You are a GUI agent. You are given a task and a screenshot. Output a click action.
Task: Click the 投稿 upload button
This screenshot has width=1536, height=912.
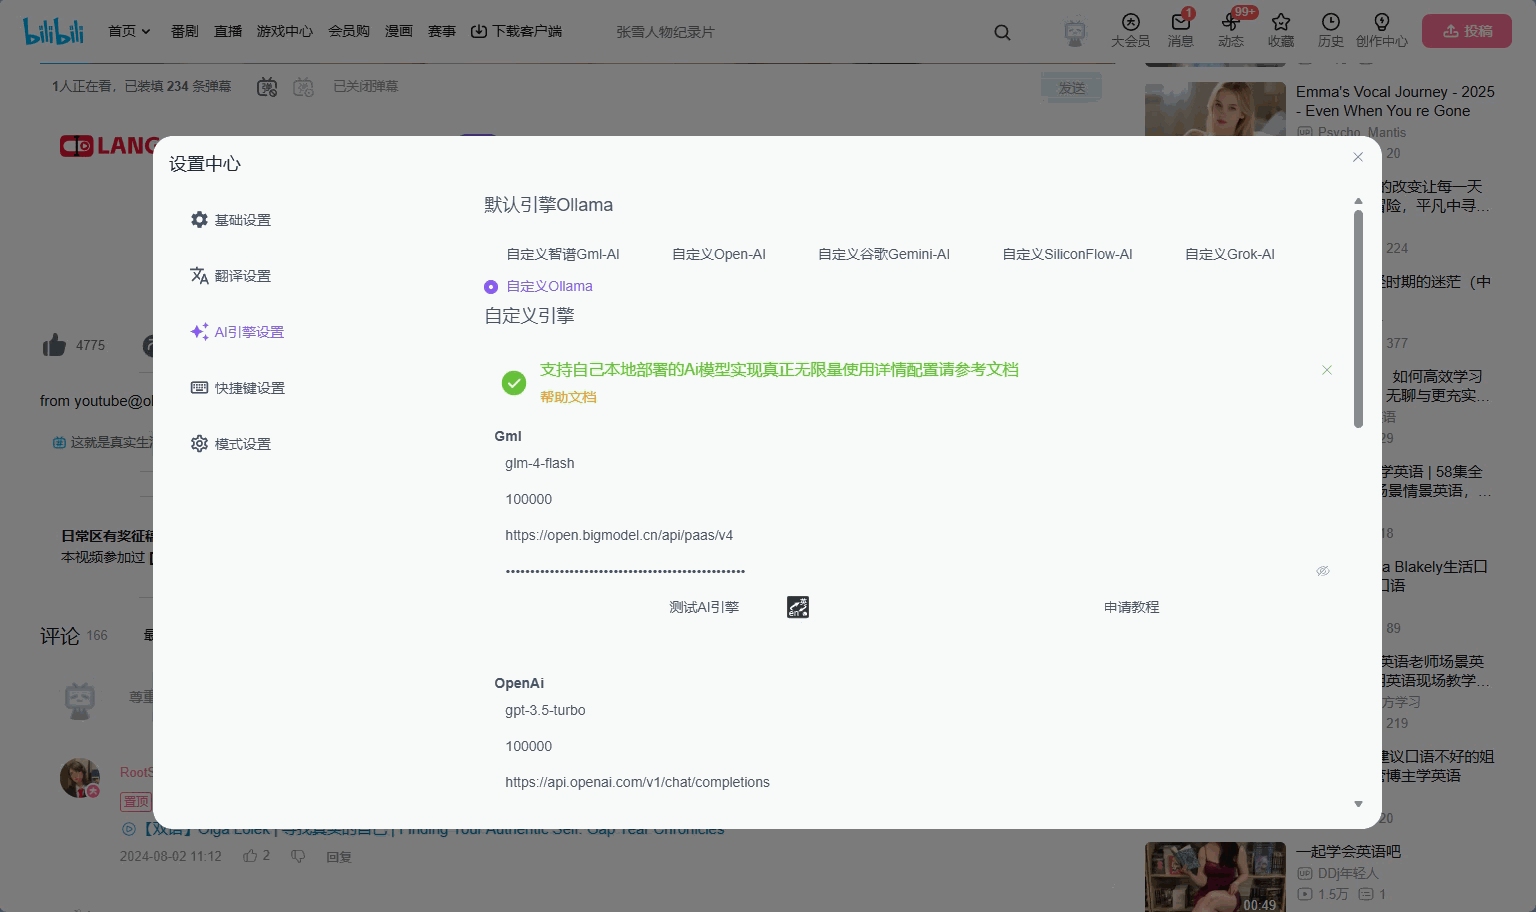pos(1467,31)
